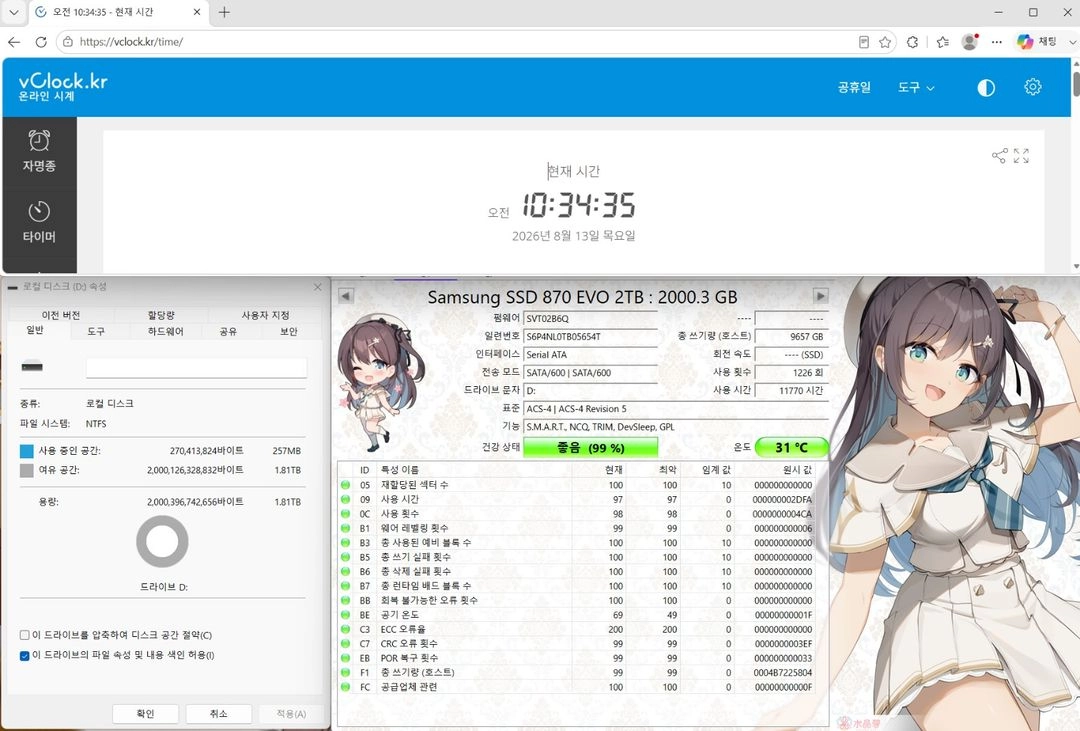Select the 공기 온도 attribute row

tap(577, 615)
